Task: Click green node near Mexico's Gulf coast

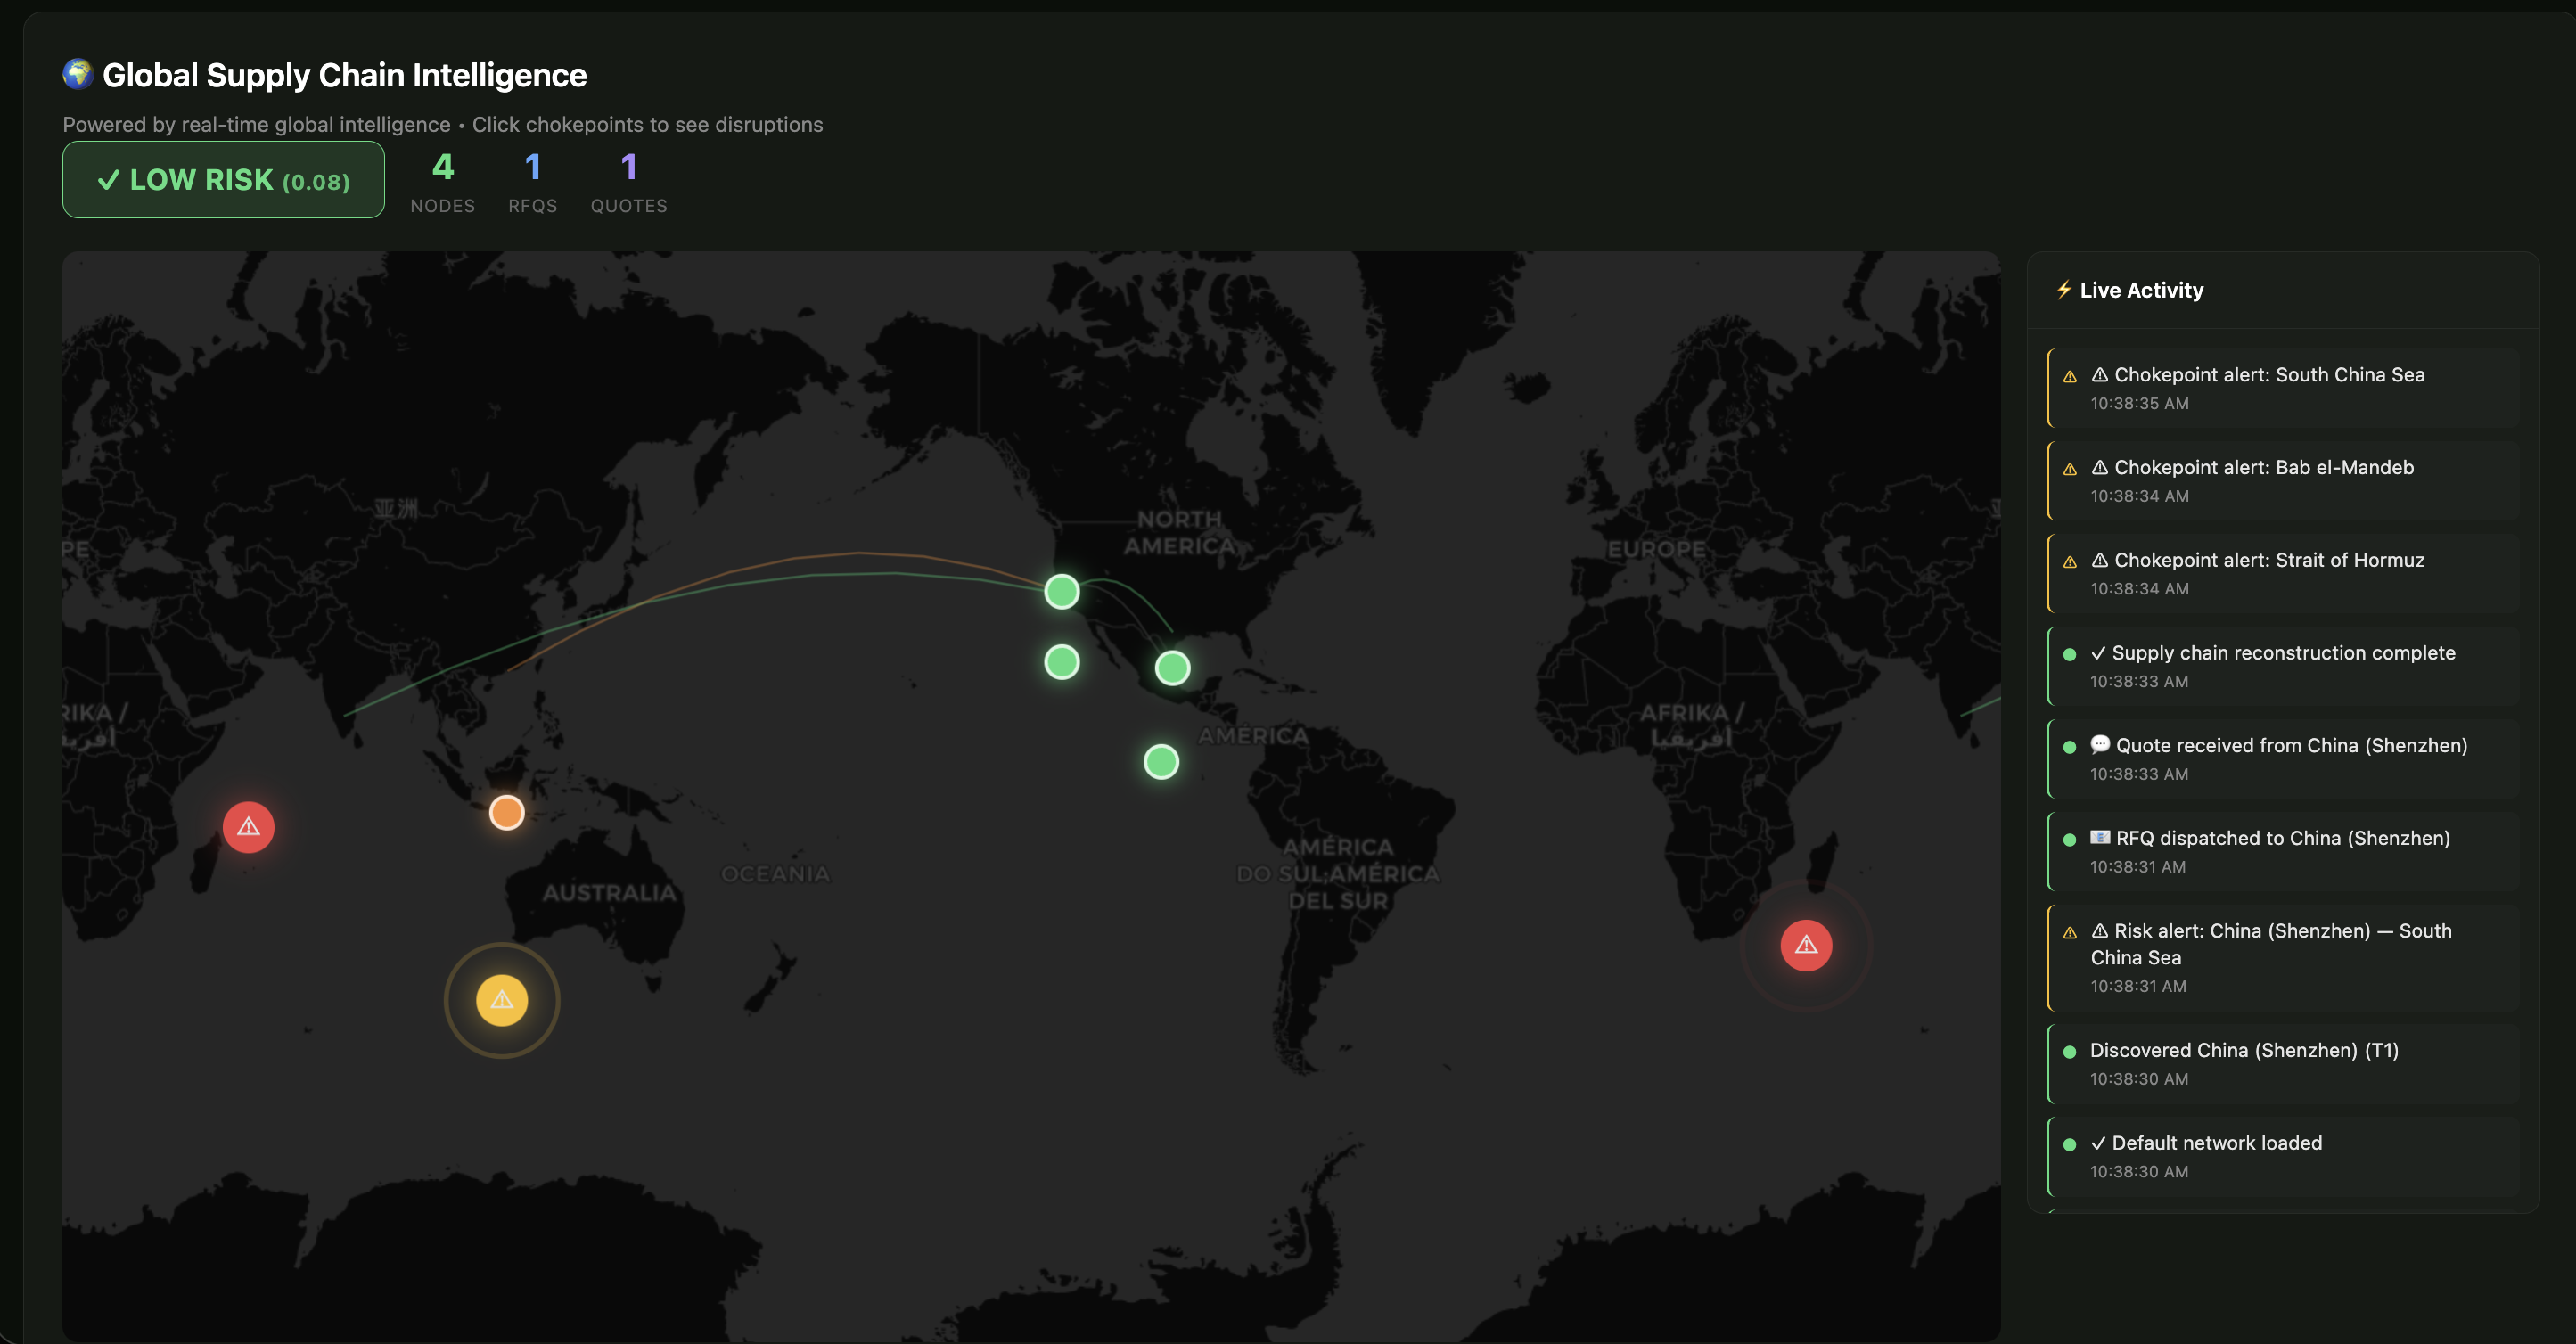Action: pos(1173,668)
